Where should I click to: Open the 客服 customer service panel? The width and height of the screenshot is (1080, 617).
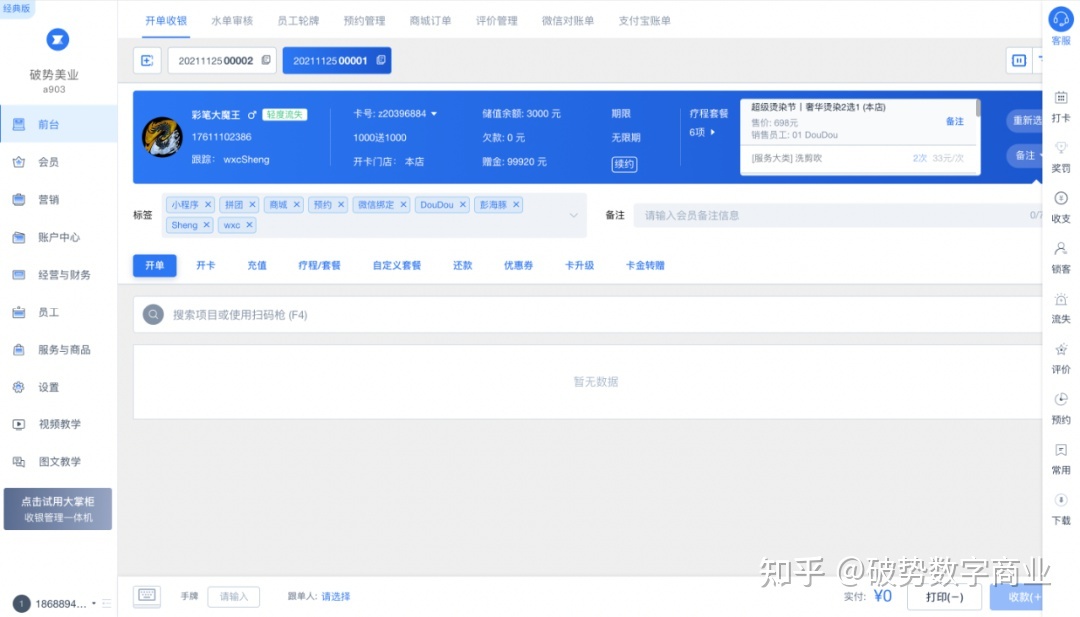pos(1061,28)
